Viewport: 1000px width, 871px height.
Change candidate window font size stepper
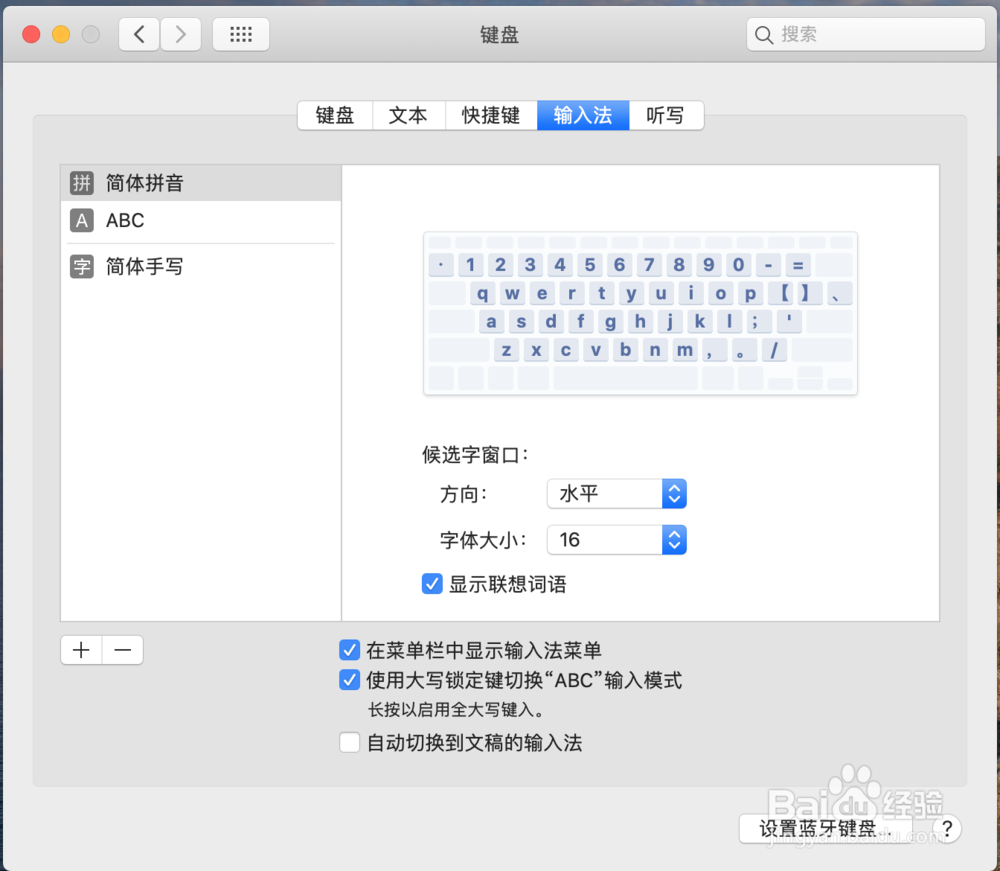(673, 540)
